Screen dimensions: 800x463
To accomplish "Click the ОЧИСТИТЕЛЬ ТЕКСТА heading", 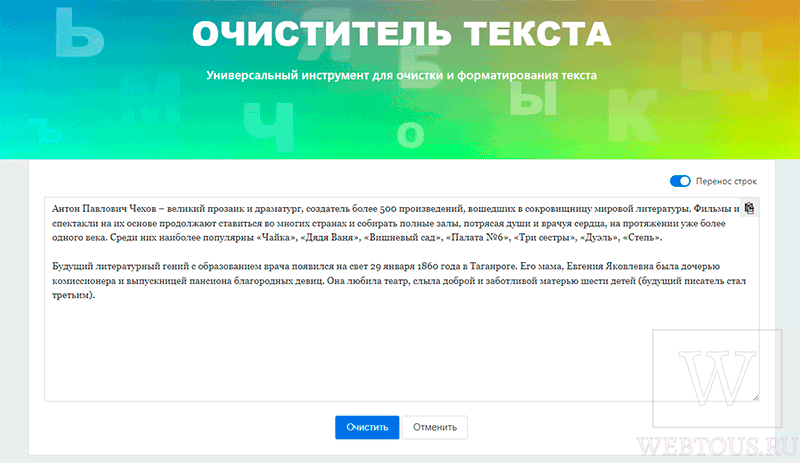I will 402,34.
